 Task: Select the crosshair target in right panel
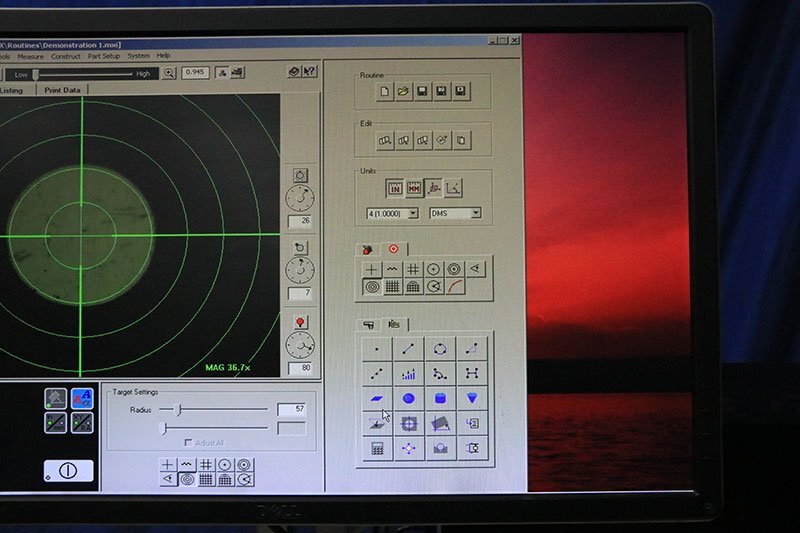click(371, 269)
